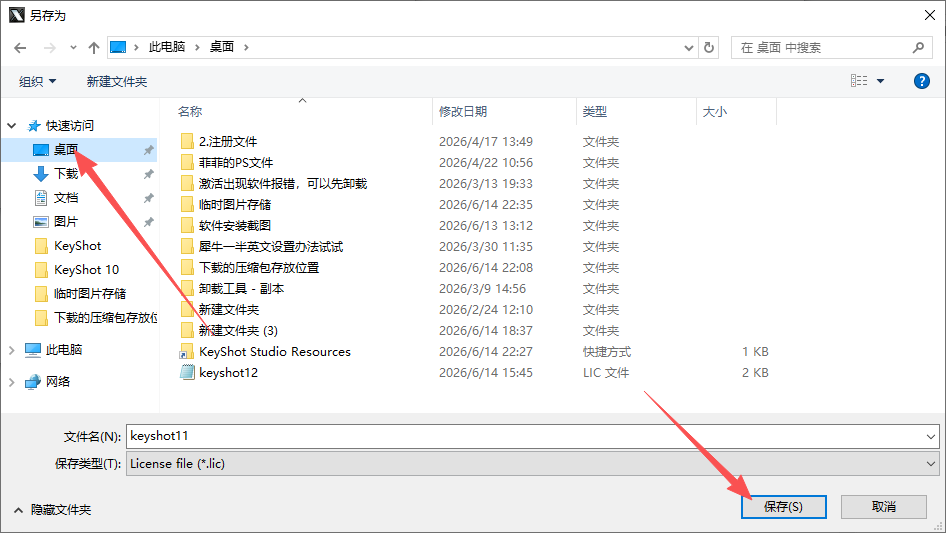Image resolution: width=946 pixels, height=533 pixels.
Task: Refresh the current folder view
Action: point(709,47)
